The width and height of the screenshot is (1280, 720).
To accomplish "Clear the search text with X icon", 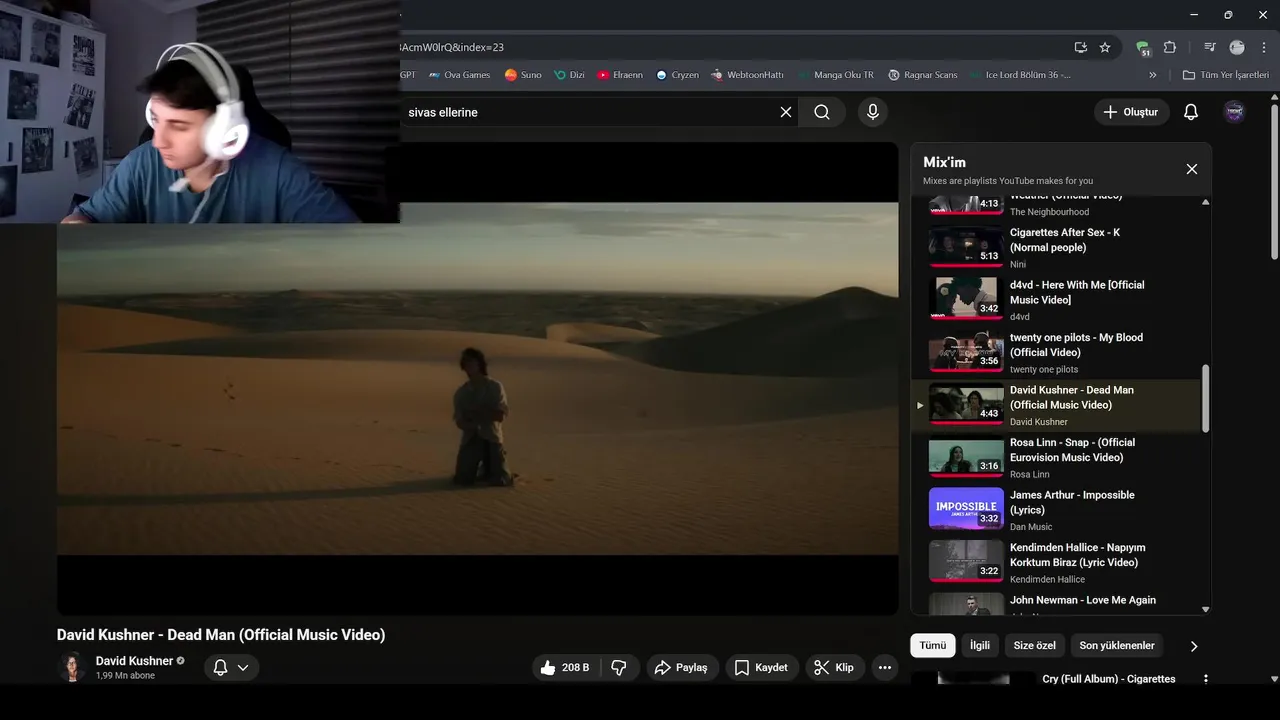I will pos(786,112).
